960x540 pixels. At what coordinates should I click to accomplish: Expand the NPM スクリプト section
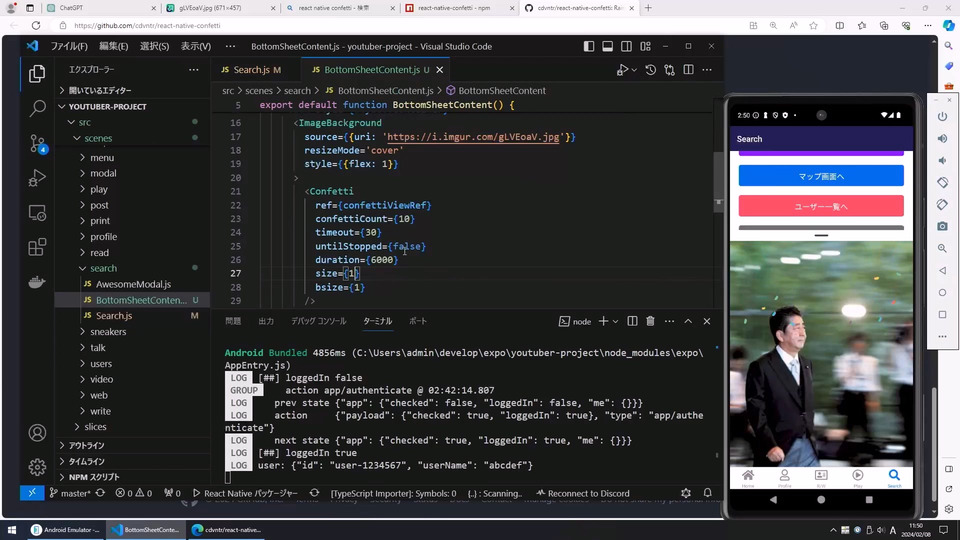tap(93, 477)
